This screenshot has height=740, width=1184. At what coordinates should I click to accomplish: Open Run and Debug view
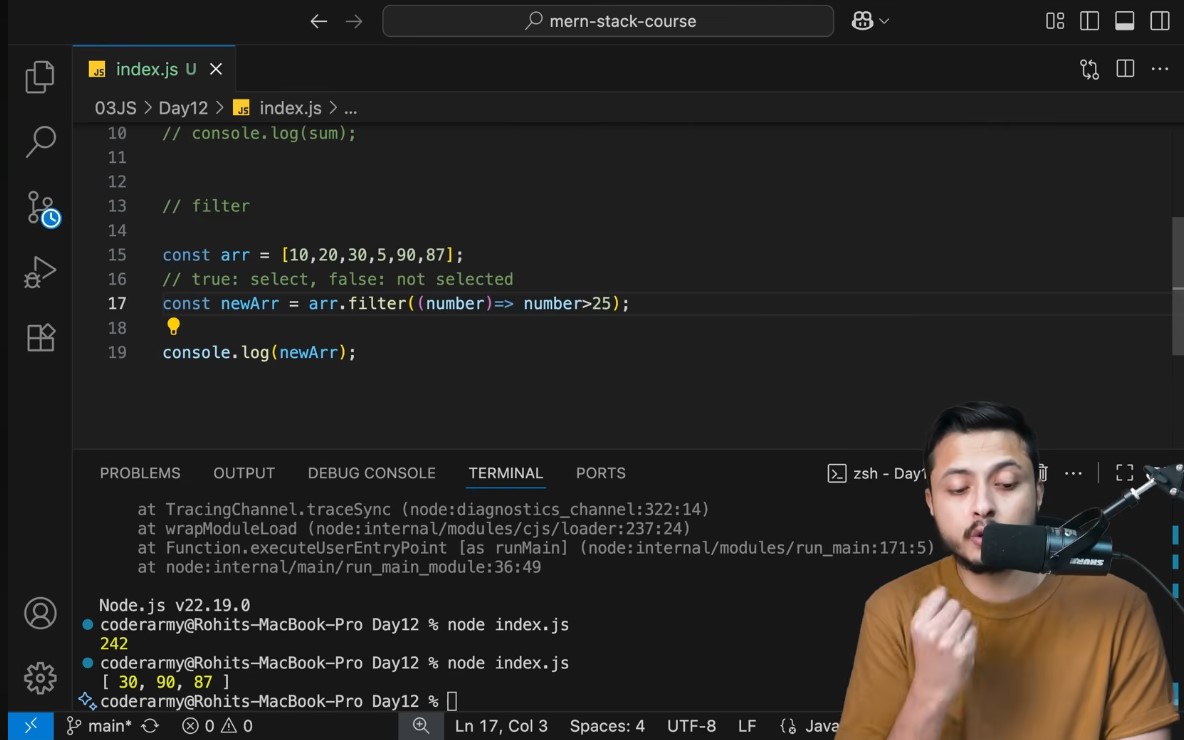[40, 273]
